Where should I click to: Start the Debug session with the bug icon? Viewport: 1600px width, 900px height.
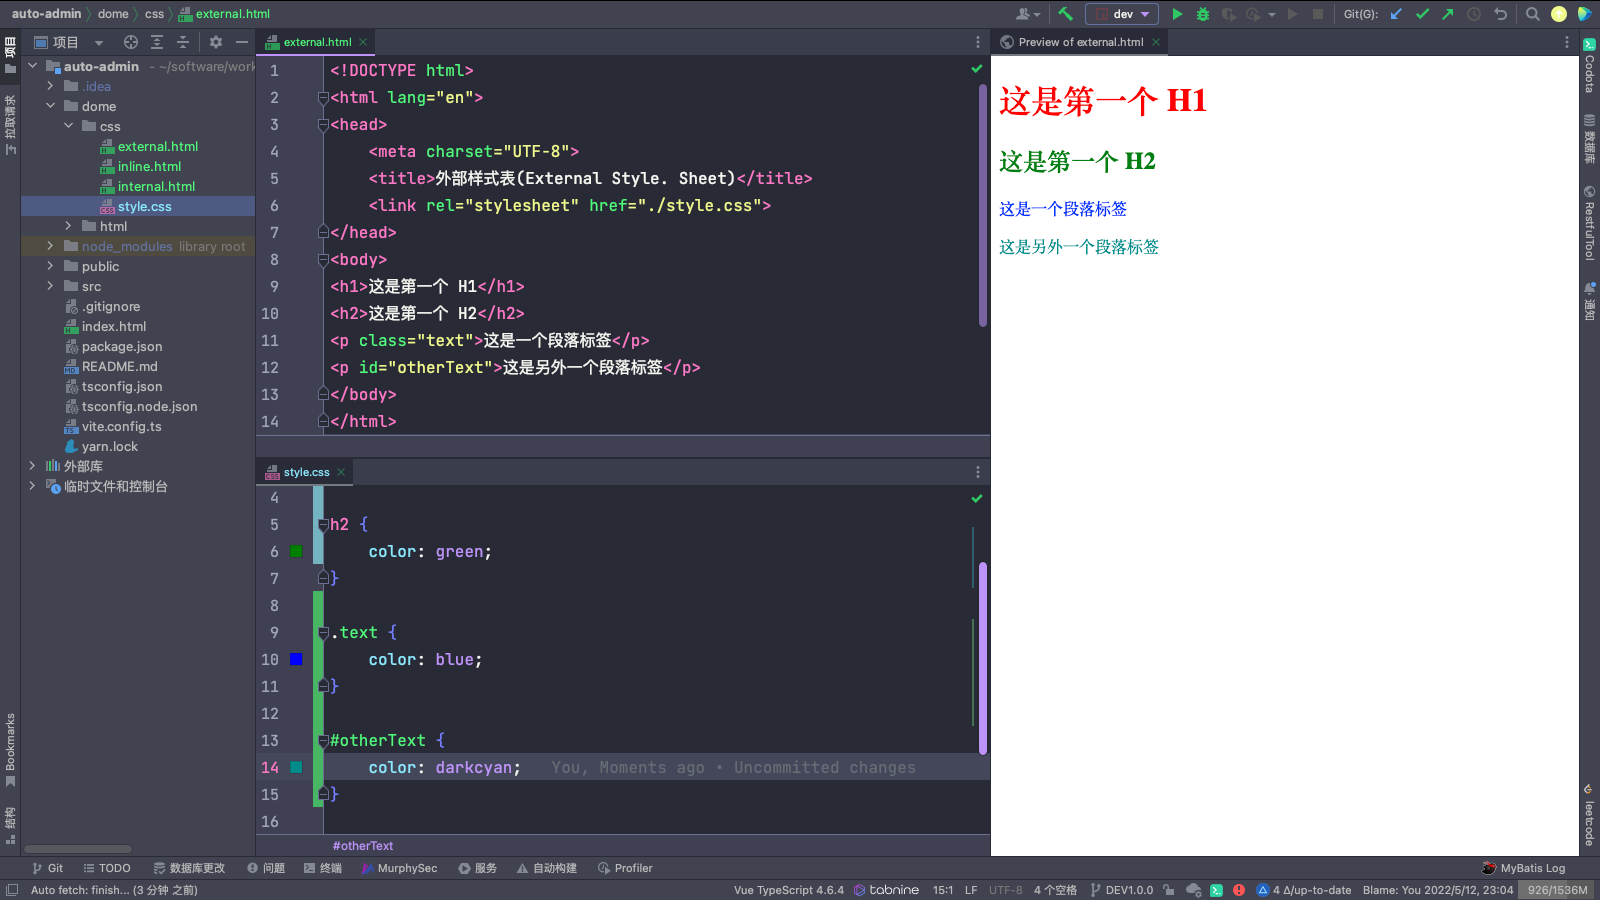[x=1202, y=14]
